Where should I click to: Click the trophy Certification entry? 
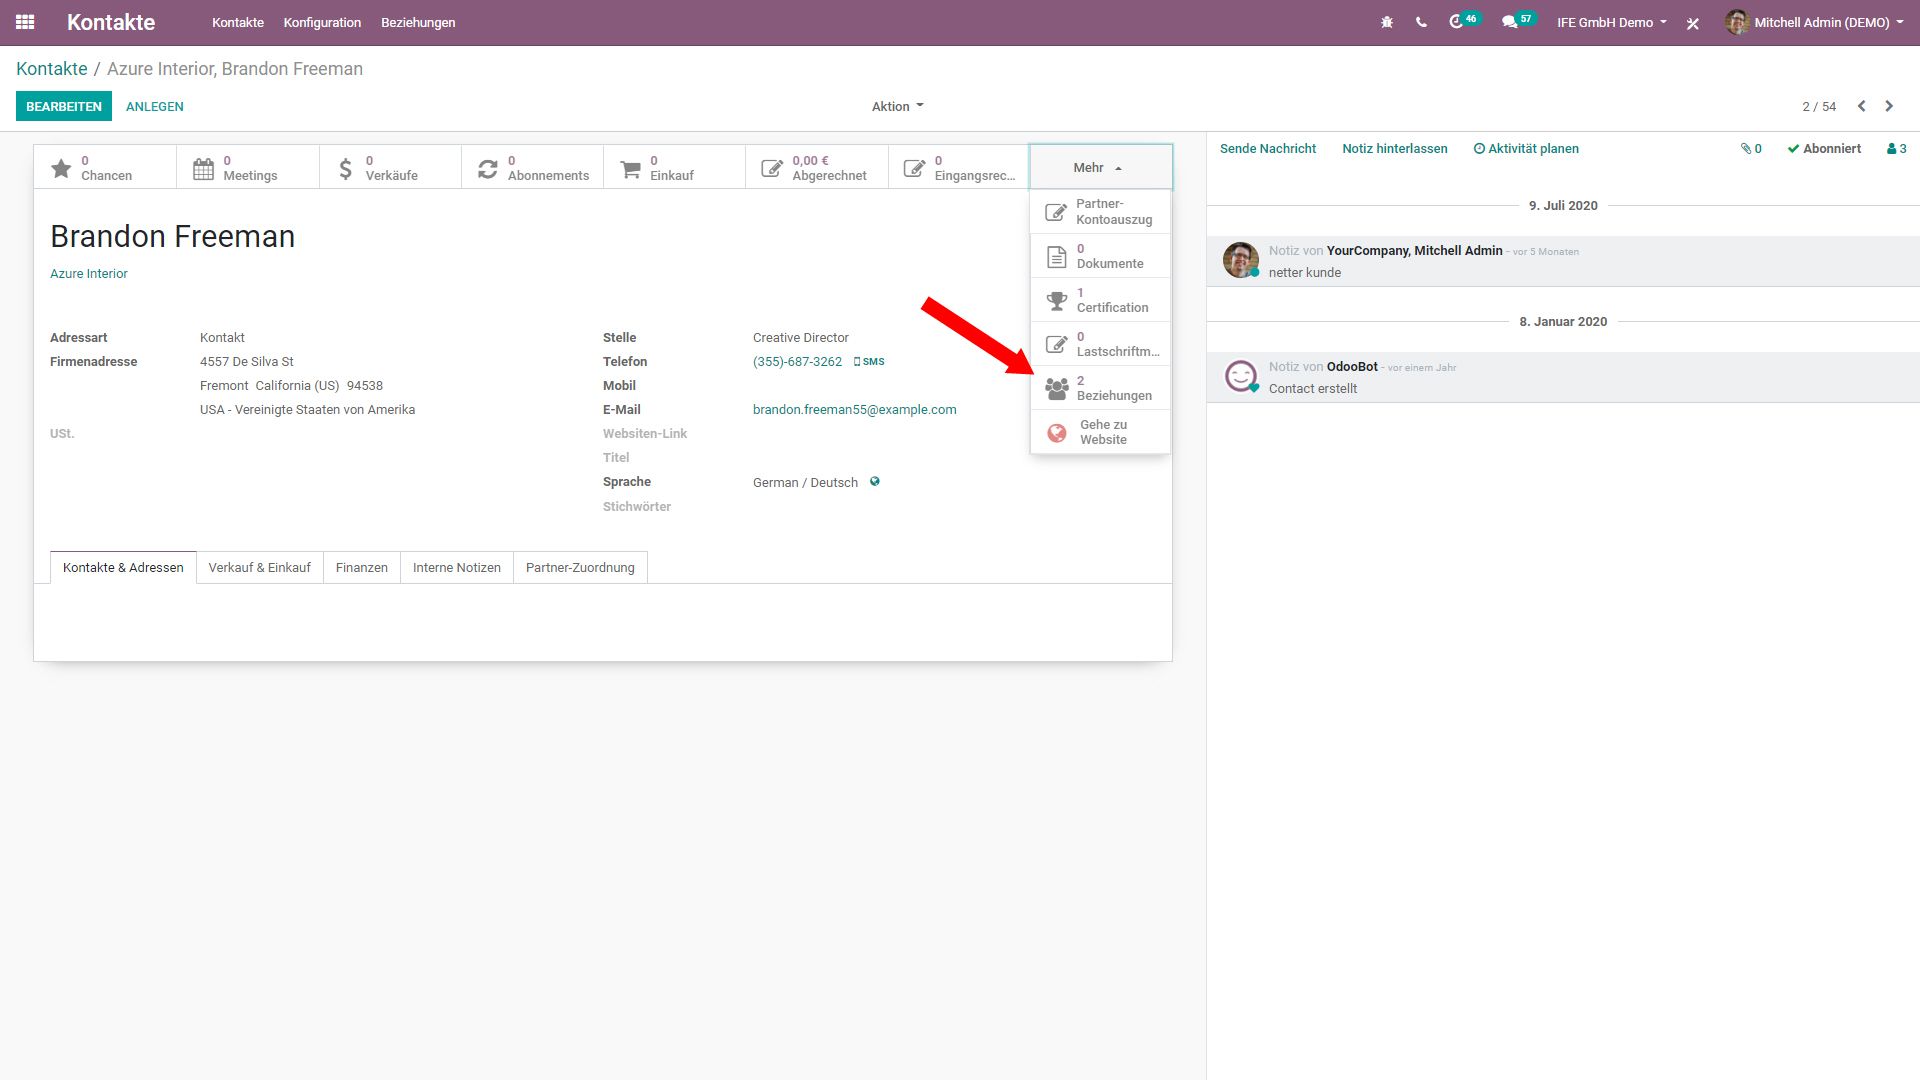click(x=1100, y=300)
